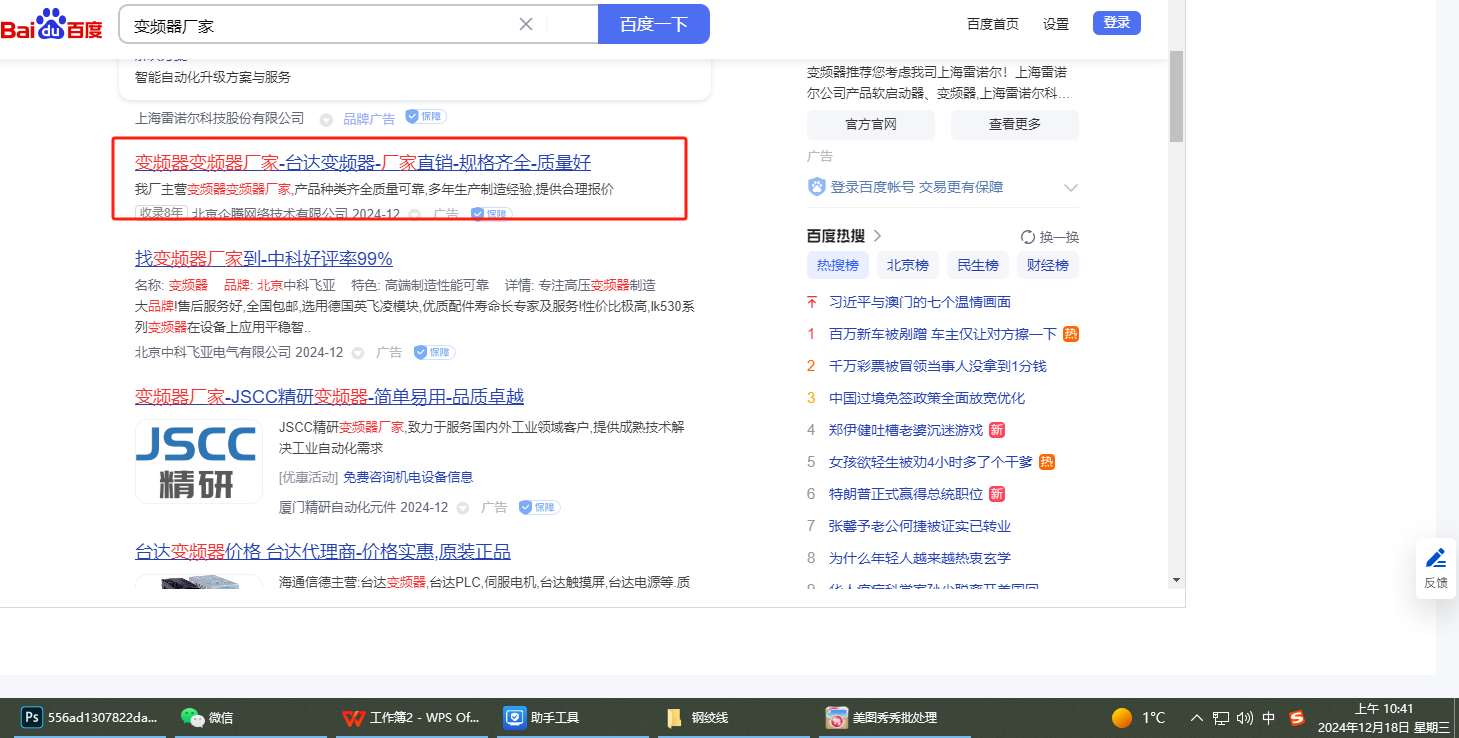Viewport: 1459px width, 738px height.
Task: Click in the 变频器厂家 search field
Action: click(x=320, y=25)
